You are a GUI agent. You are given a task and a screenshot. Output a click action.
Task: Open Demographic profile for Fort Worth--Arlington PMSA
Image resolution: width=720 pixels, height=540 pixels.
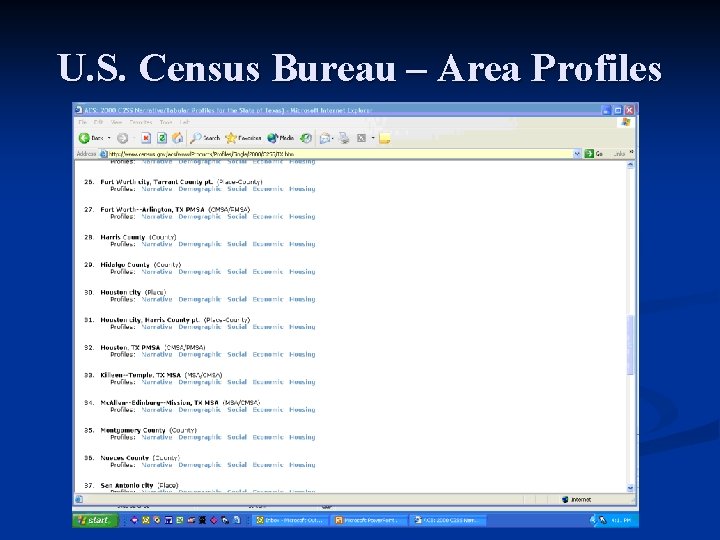point(200,217)
